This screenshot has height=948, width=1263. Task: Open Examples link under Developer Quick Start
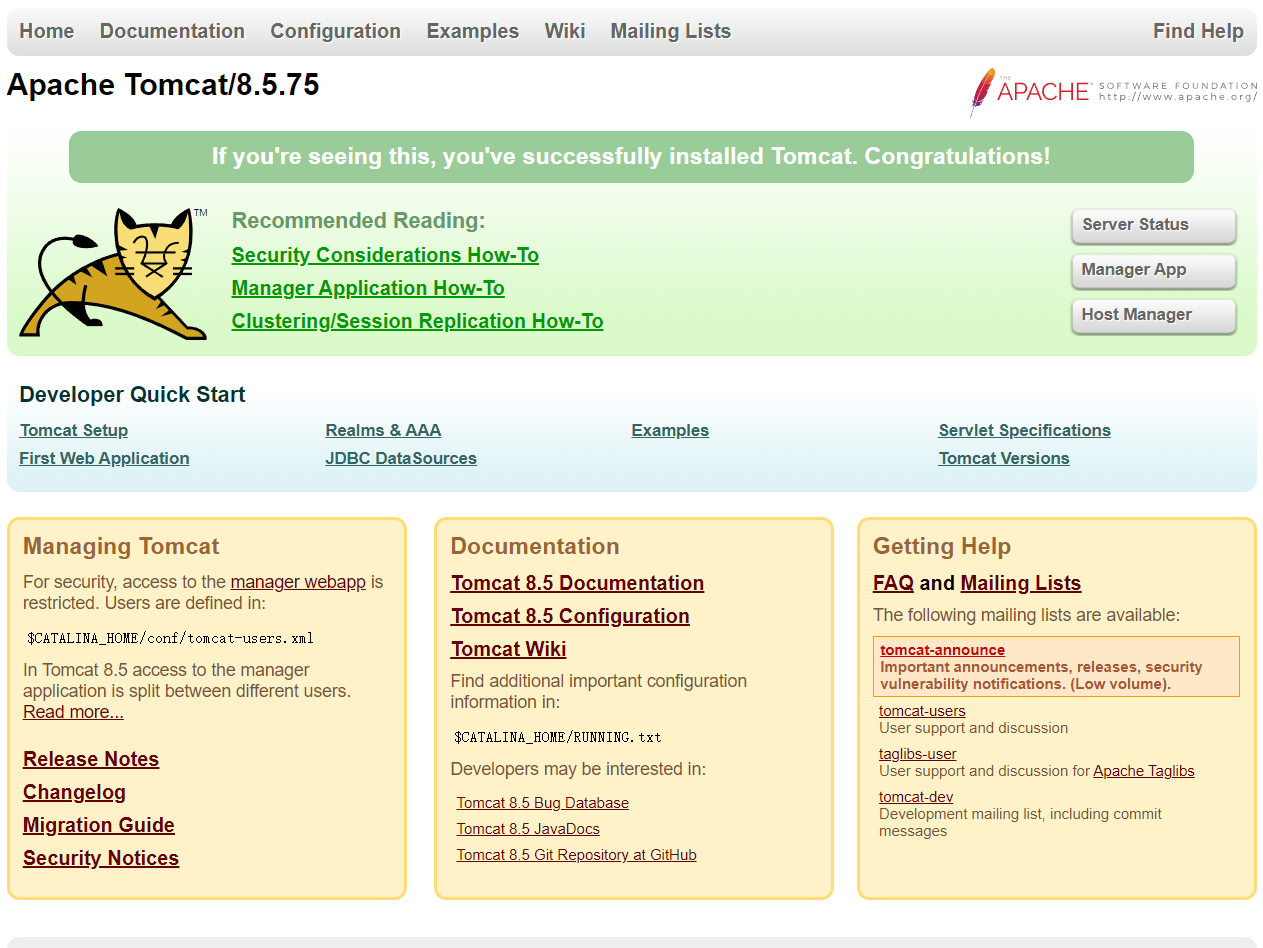click(x=670, y=430)
